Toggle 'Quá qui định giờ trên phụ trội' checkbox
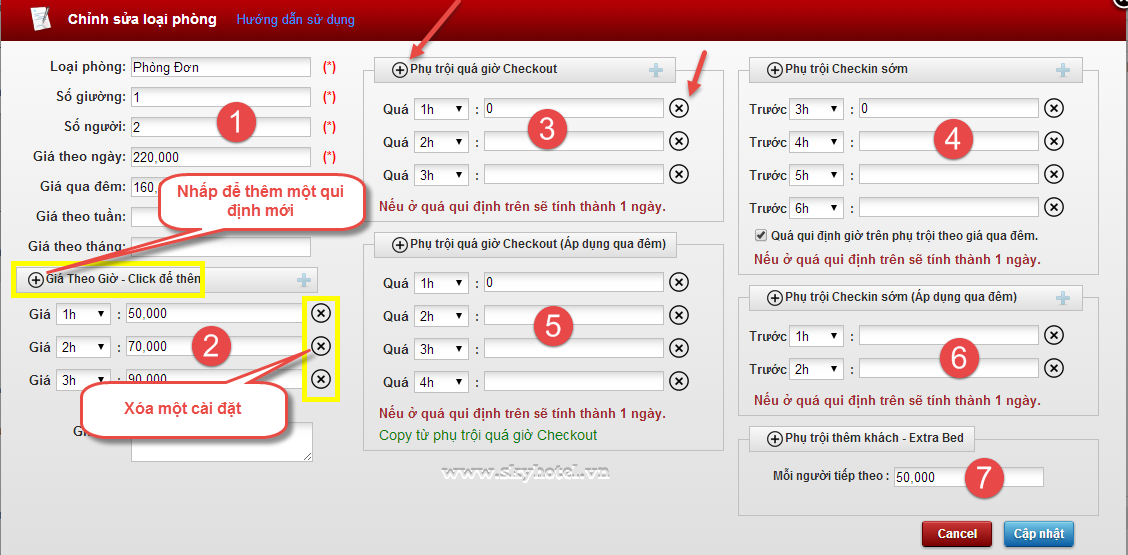The image size is (1128, 555). (762, 236)
